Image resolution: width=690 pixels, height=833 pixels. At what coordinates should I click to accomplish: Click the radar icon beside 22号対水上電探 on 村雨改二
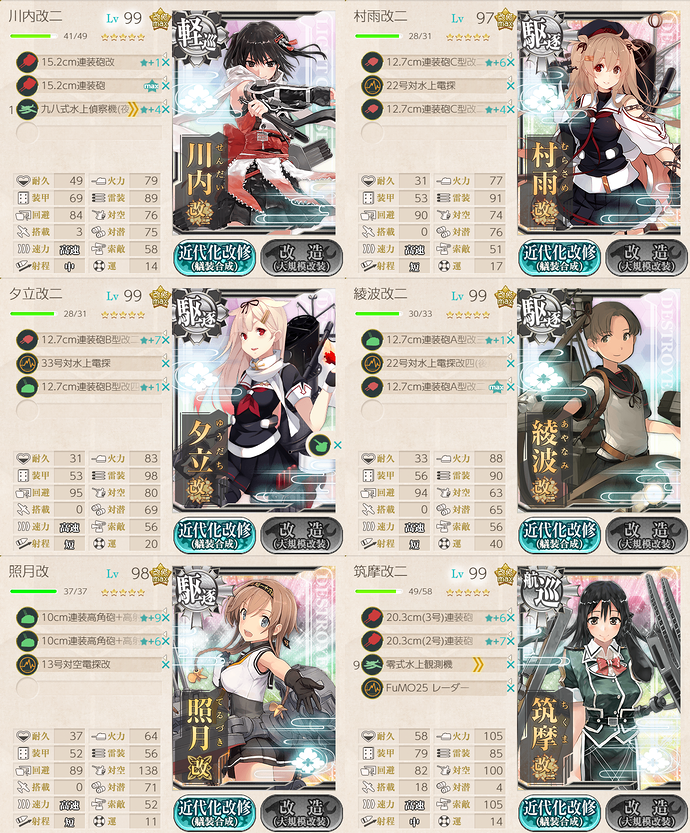(372, 86)
